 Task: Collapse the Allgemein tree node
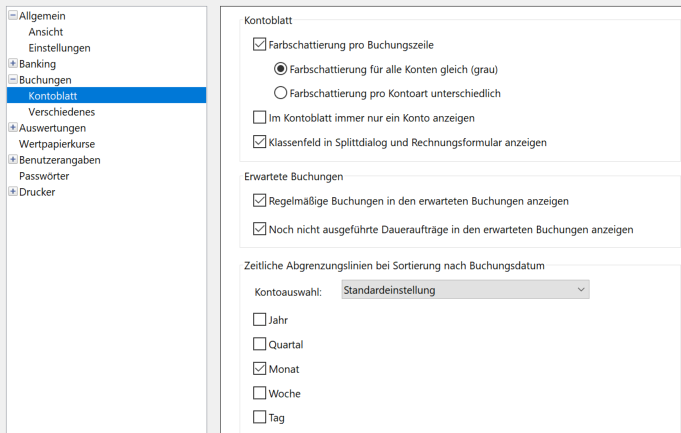coord(12,16)
